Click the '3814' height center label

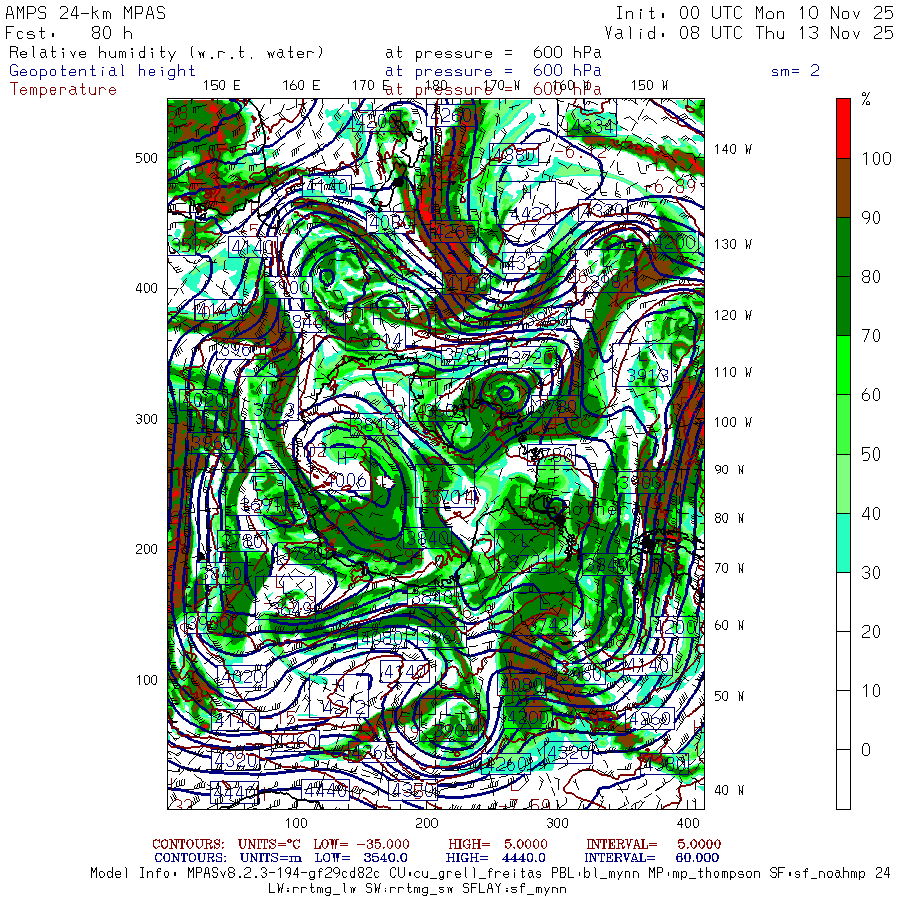[x=380, y=342]
